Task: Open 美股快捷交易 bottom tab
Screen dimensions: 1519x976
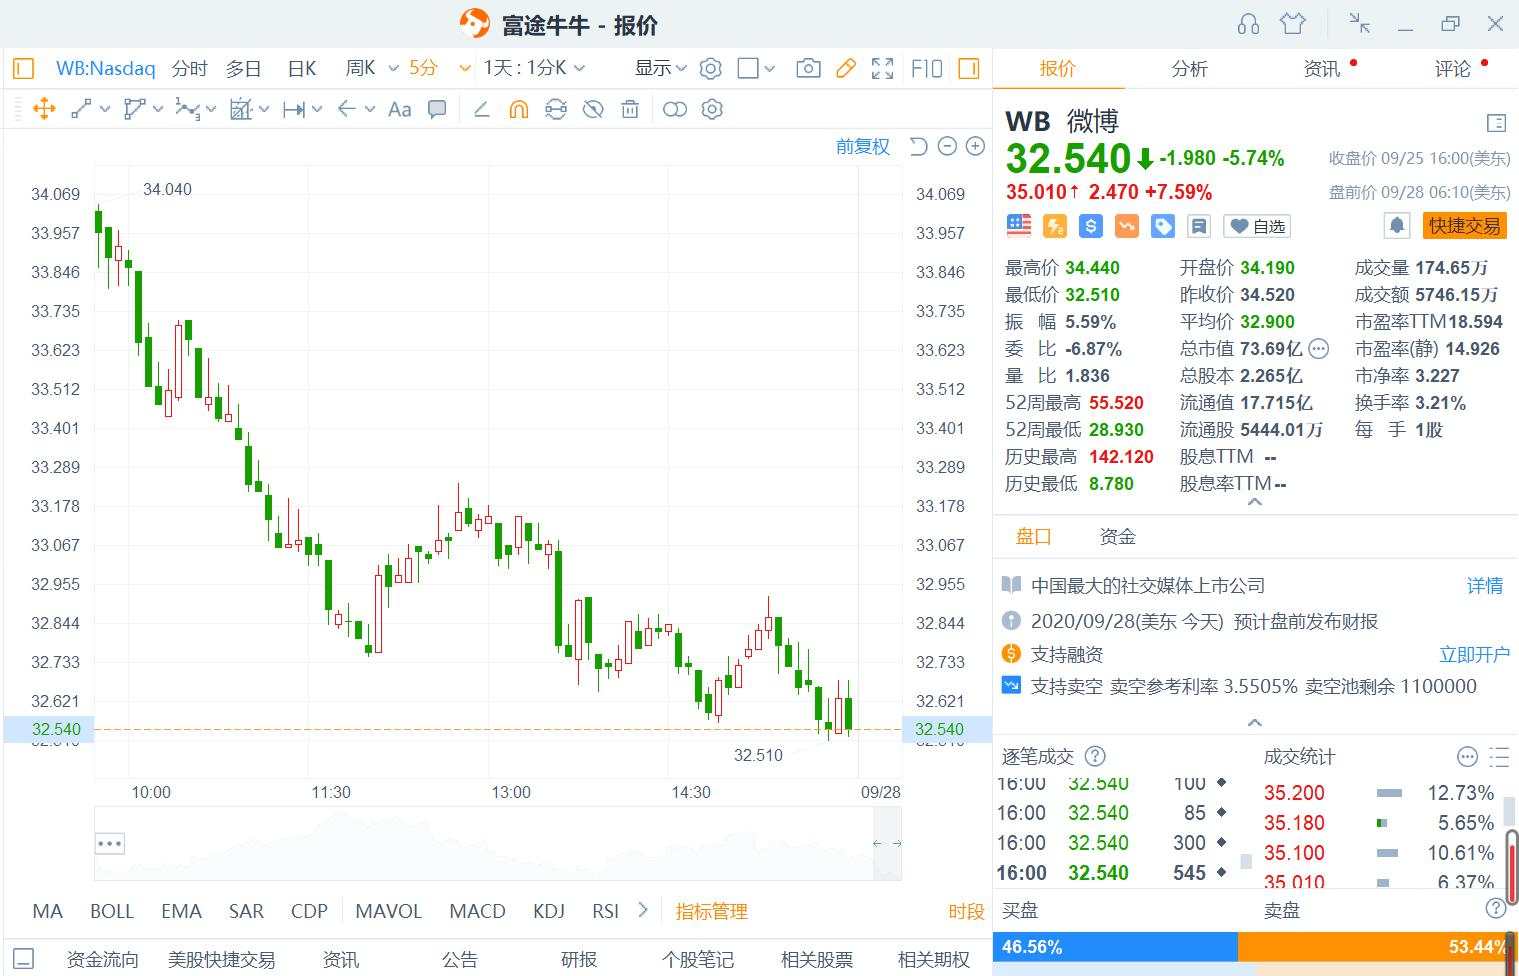Action: (221, 959)
